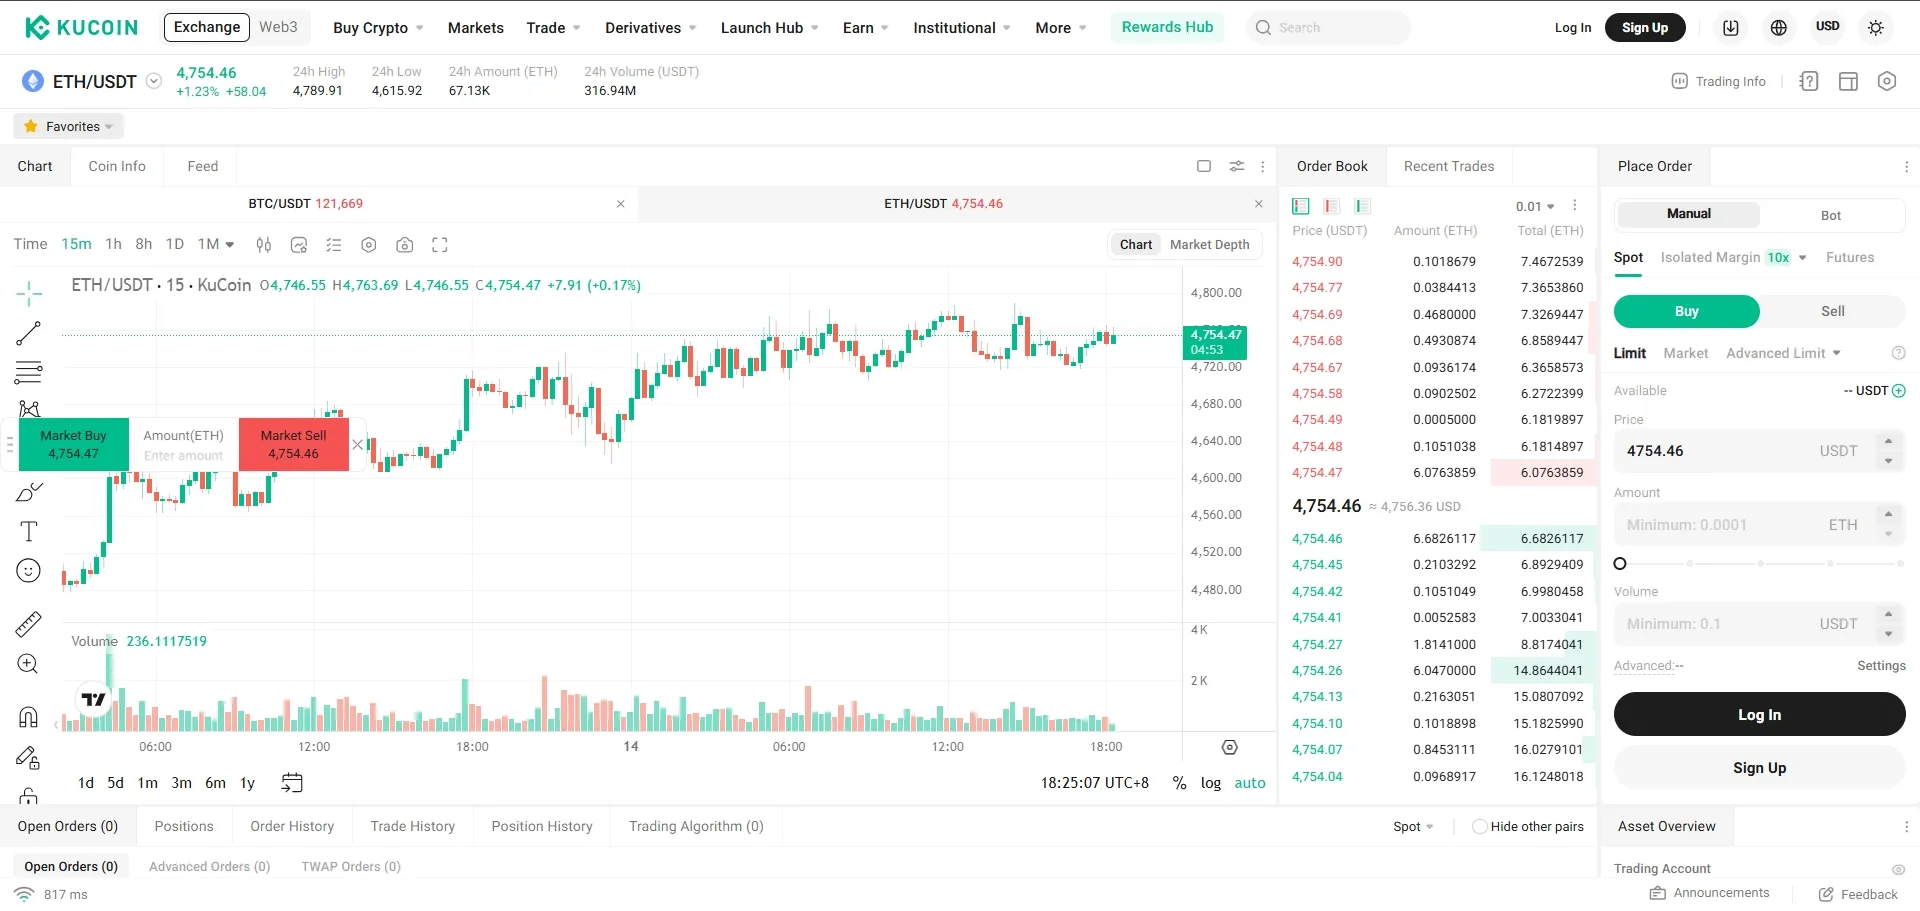Switch to the Coin Info tab

coord(117,166)
